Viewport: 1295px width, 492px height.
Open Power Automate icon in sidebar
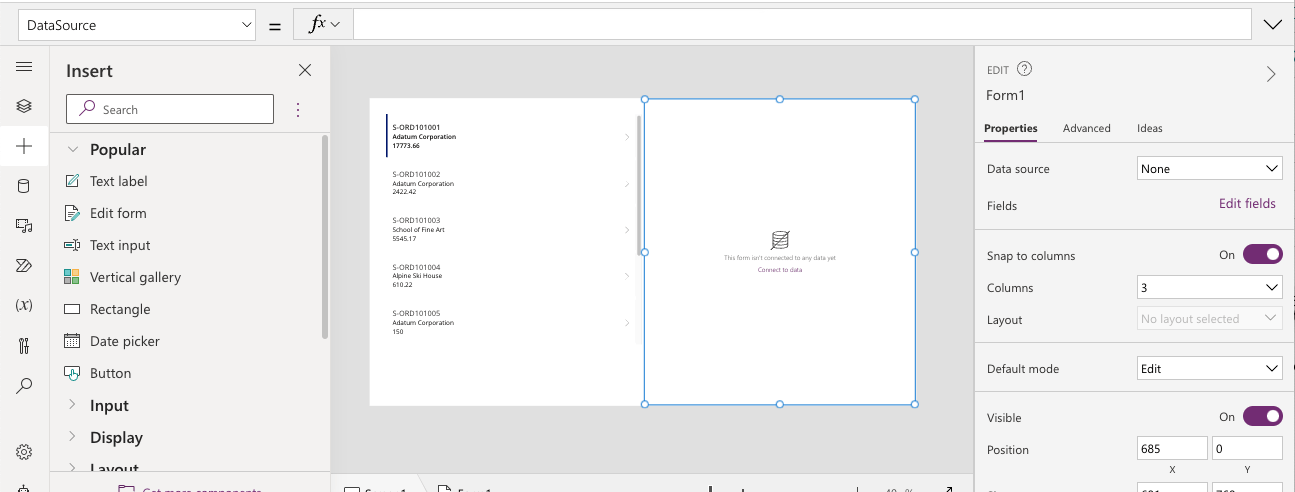click(24, 266)
